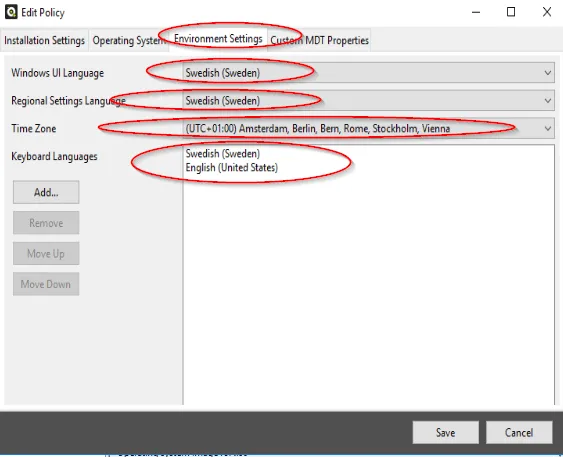Screen dimensions: 563x457
Task: Expand the Regional Settings Language dropdown
Action: (368, 101)
